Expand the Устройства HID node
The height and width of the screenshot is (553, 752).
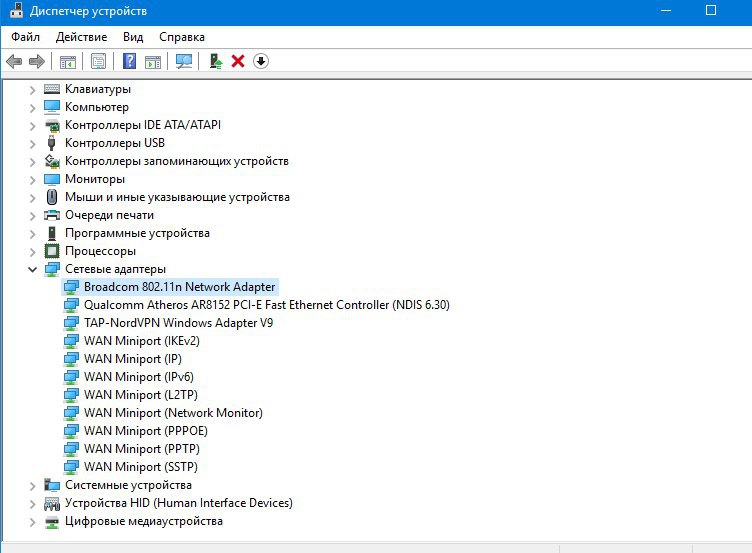32,504
